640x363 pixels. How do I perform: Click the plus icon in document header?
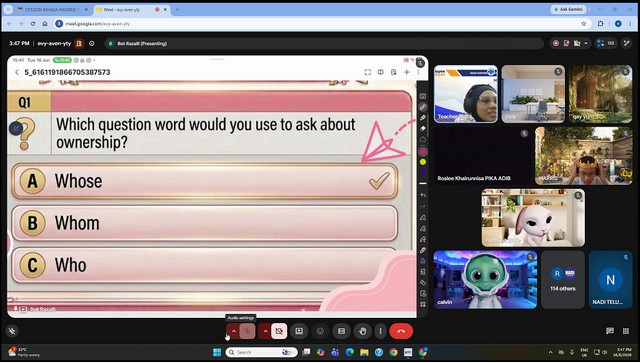pos(407,72)
